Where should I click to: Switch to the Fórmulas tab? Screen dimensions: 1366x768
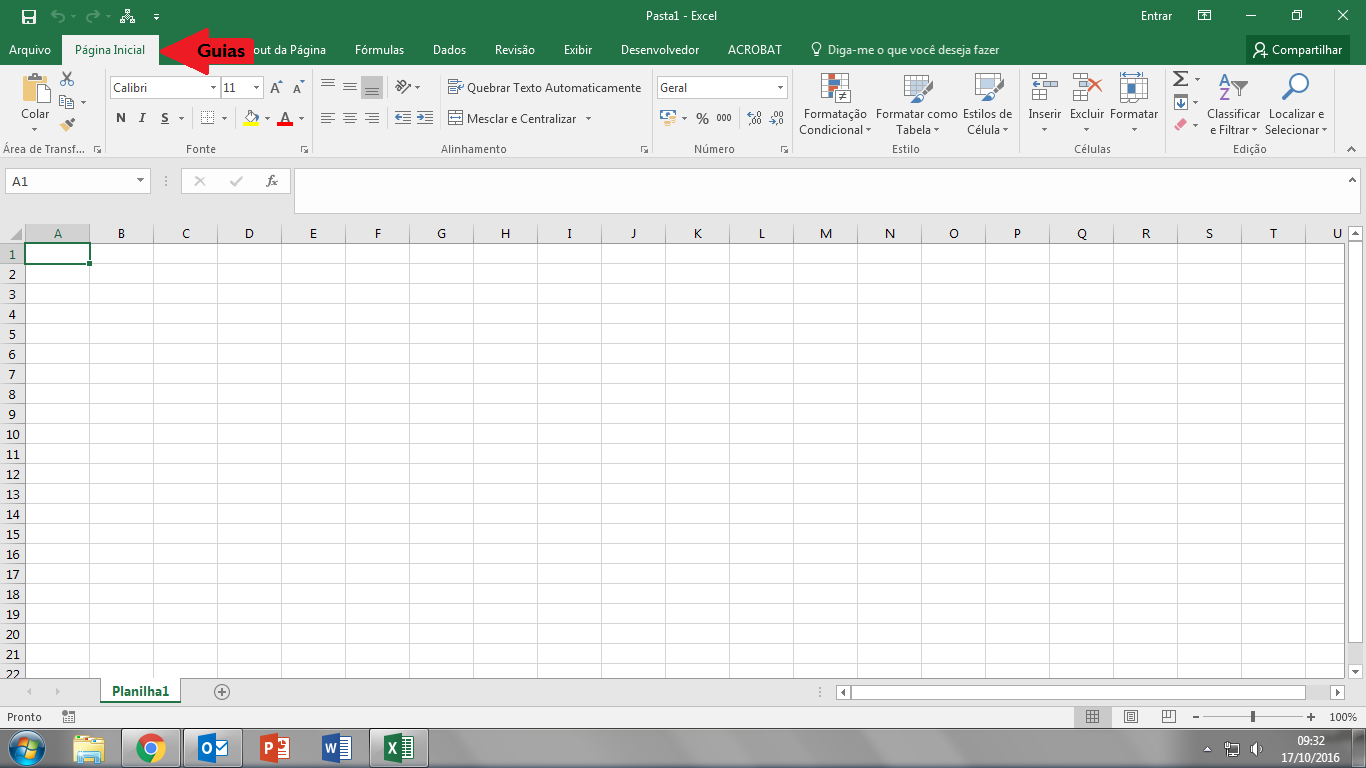[379, 50]
